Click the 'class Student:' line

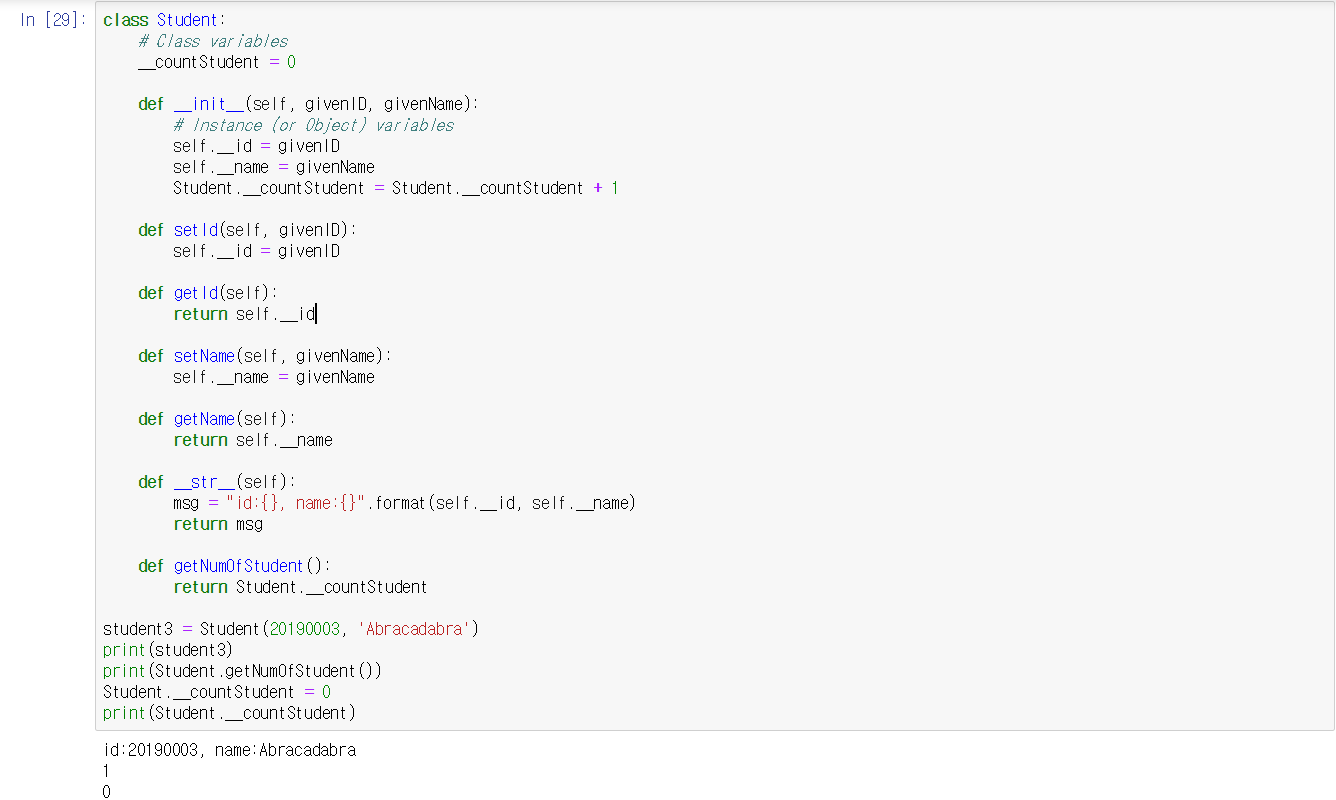(x=164, y=20)
